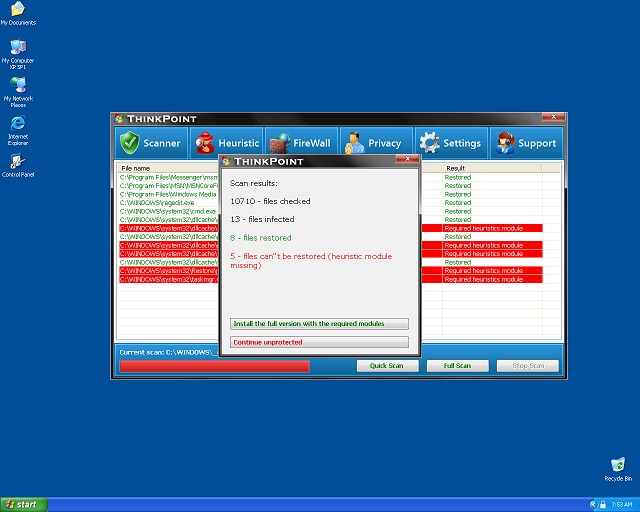The width and height of the screenshot is (640, 512).
Task: Open My Documents desktop icon
Action: 18,12
